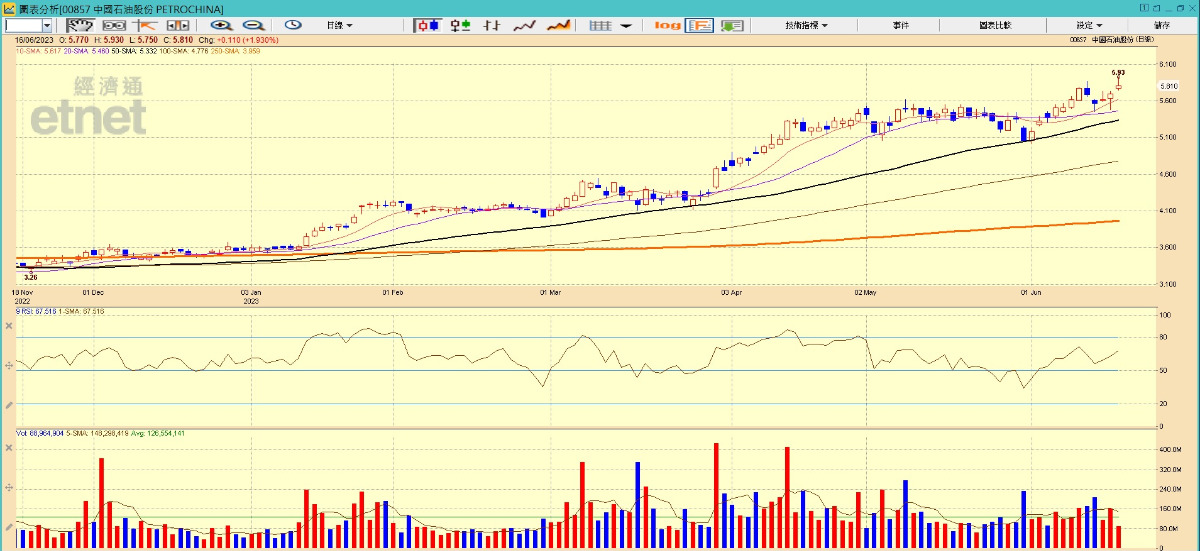This screenshot has width=1200, height=551.
Task: Click the 圖表比較 button
Action: coord(996,25)
